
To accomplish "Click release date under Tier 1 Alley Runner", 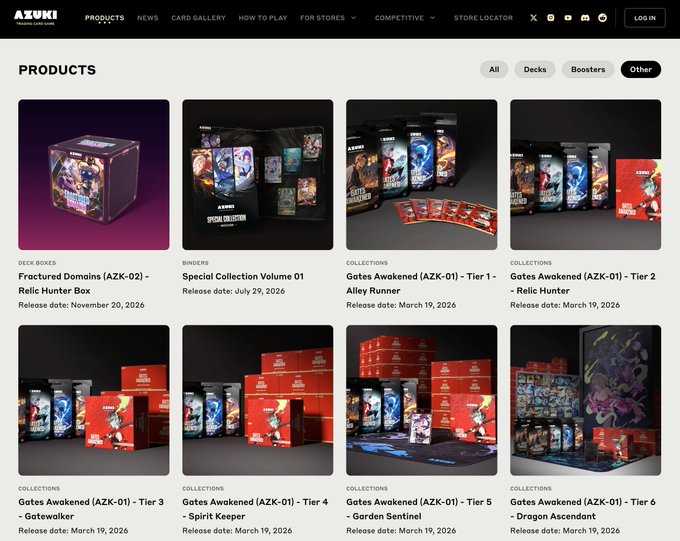I will tap(401, 305).
